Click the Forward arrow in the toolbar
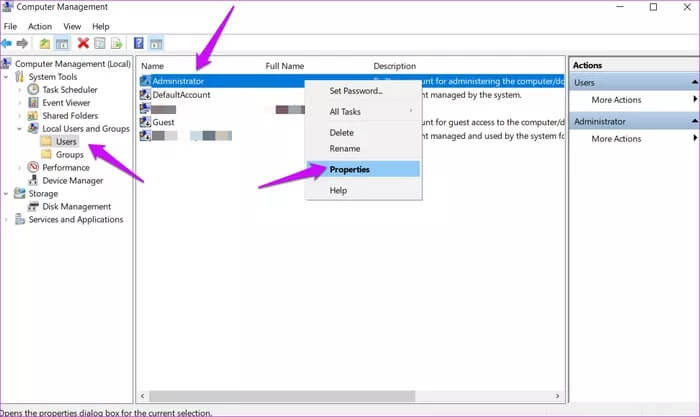Viewport: 700px width, 417px height. (x=22, y=43)
